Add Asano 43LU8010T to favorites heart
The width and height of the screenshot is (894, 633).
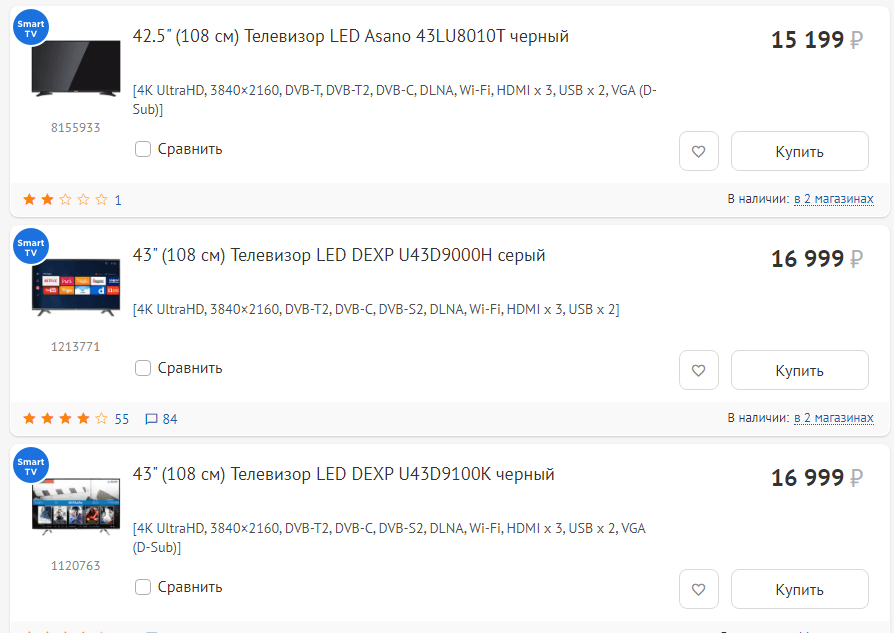pyautogui.click(x=699, y=152)
